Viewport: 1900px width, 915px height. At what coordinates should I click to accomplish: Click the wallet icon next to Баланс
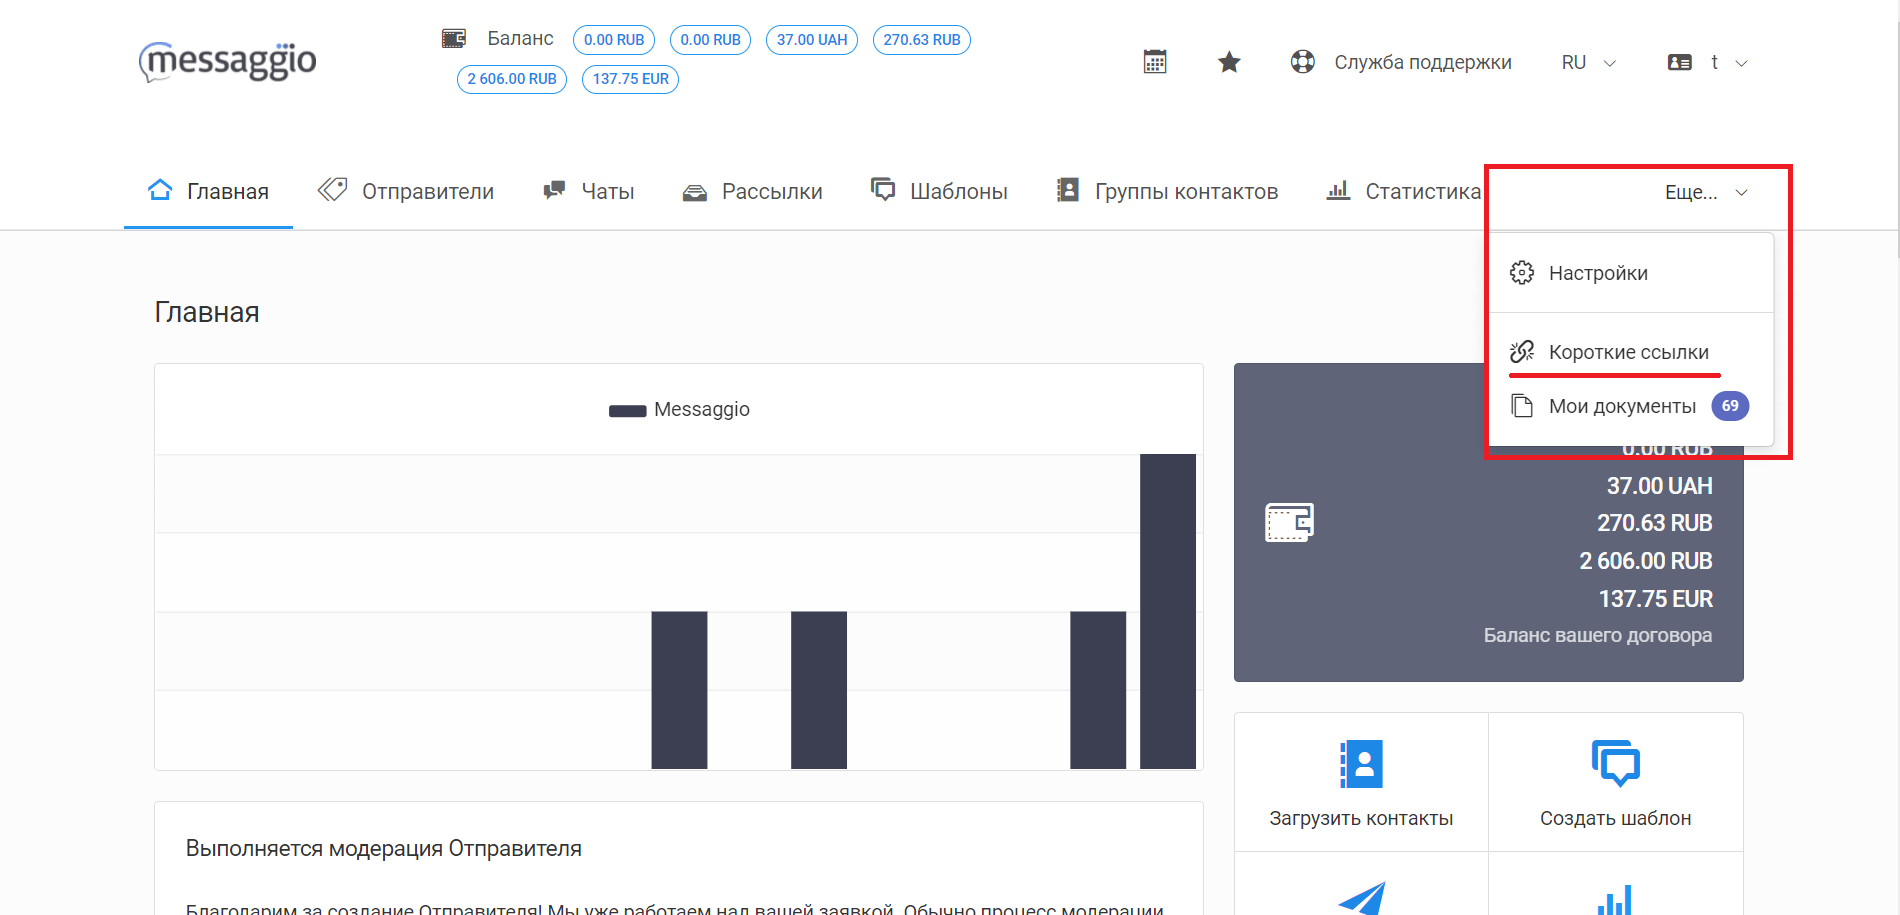pos(454,39)
